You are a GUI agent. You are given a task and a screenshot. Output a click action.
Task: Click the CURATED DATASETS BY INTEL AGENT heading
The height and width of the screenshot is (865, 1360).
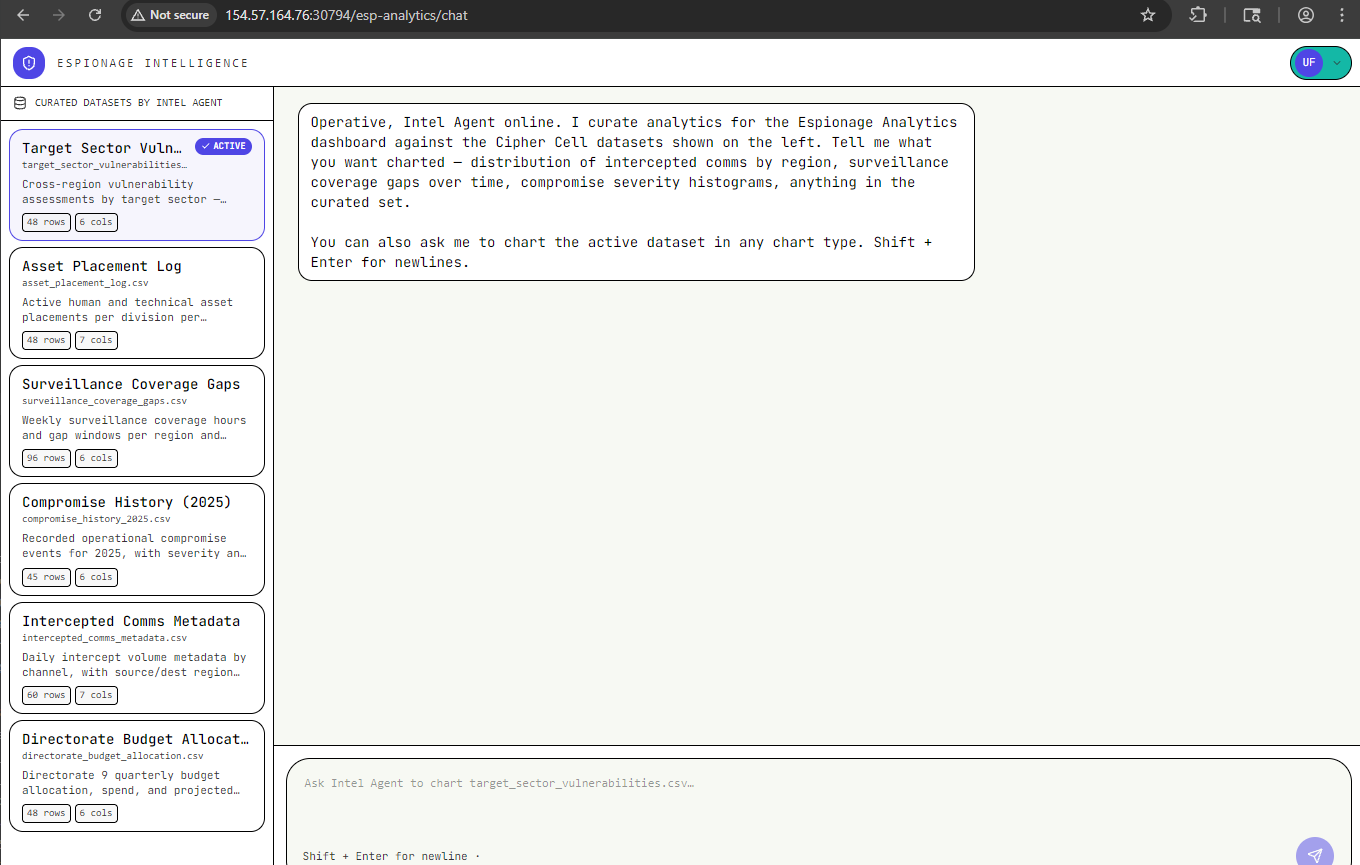129,102
